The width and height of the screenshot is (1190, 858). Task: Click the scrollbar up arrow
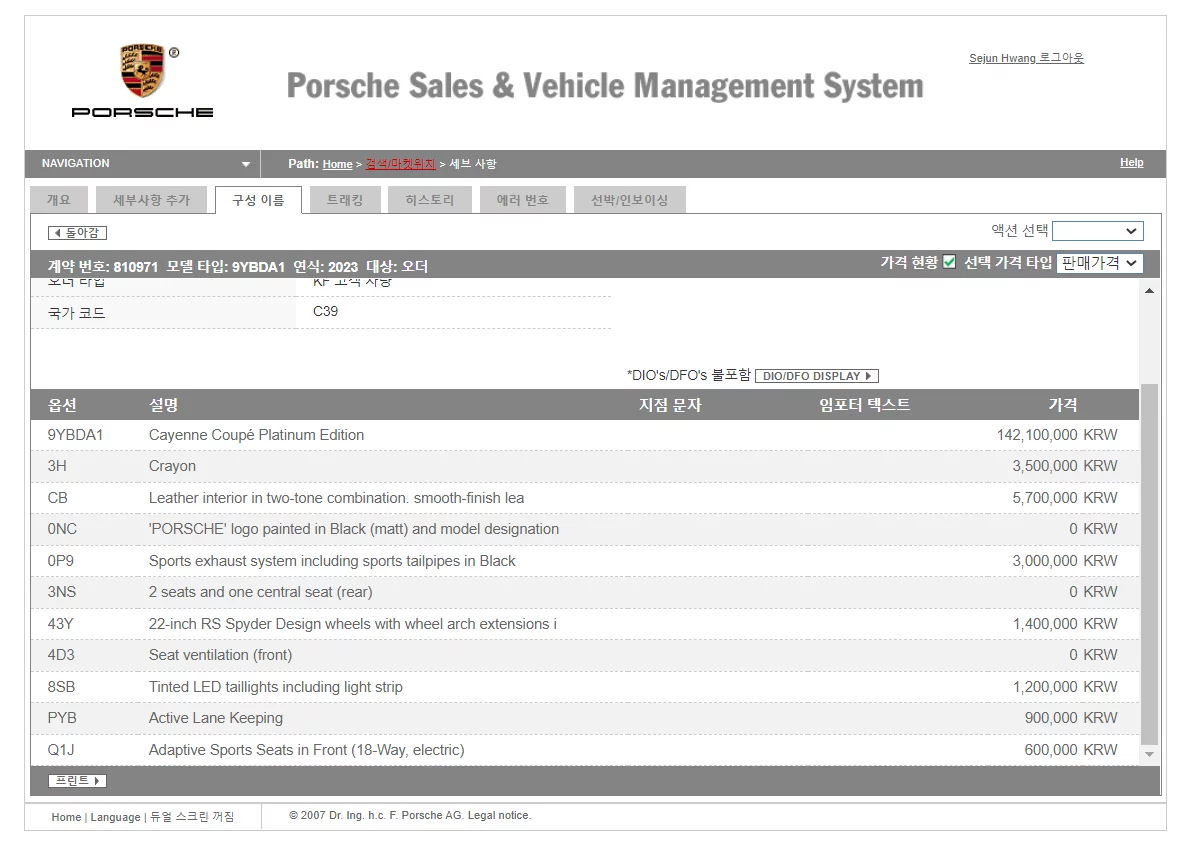click(x=1149, y=291)
